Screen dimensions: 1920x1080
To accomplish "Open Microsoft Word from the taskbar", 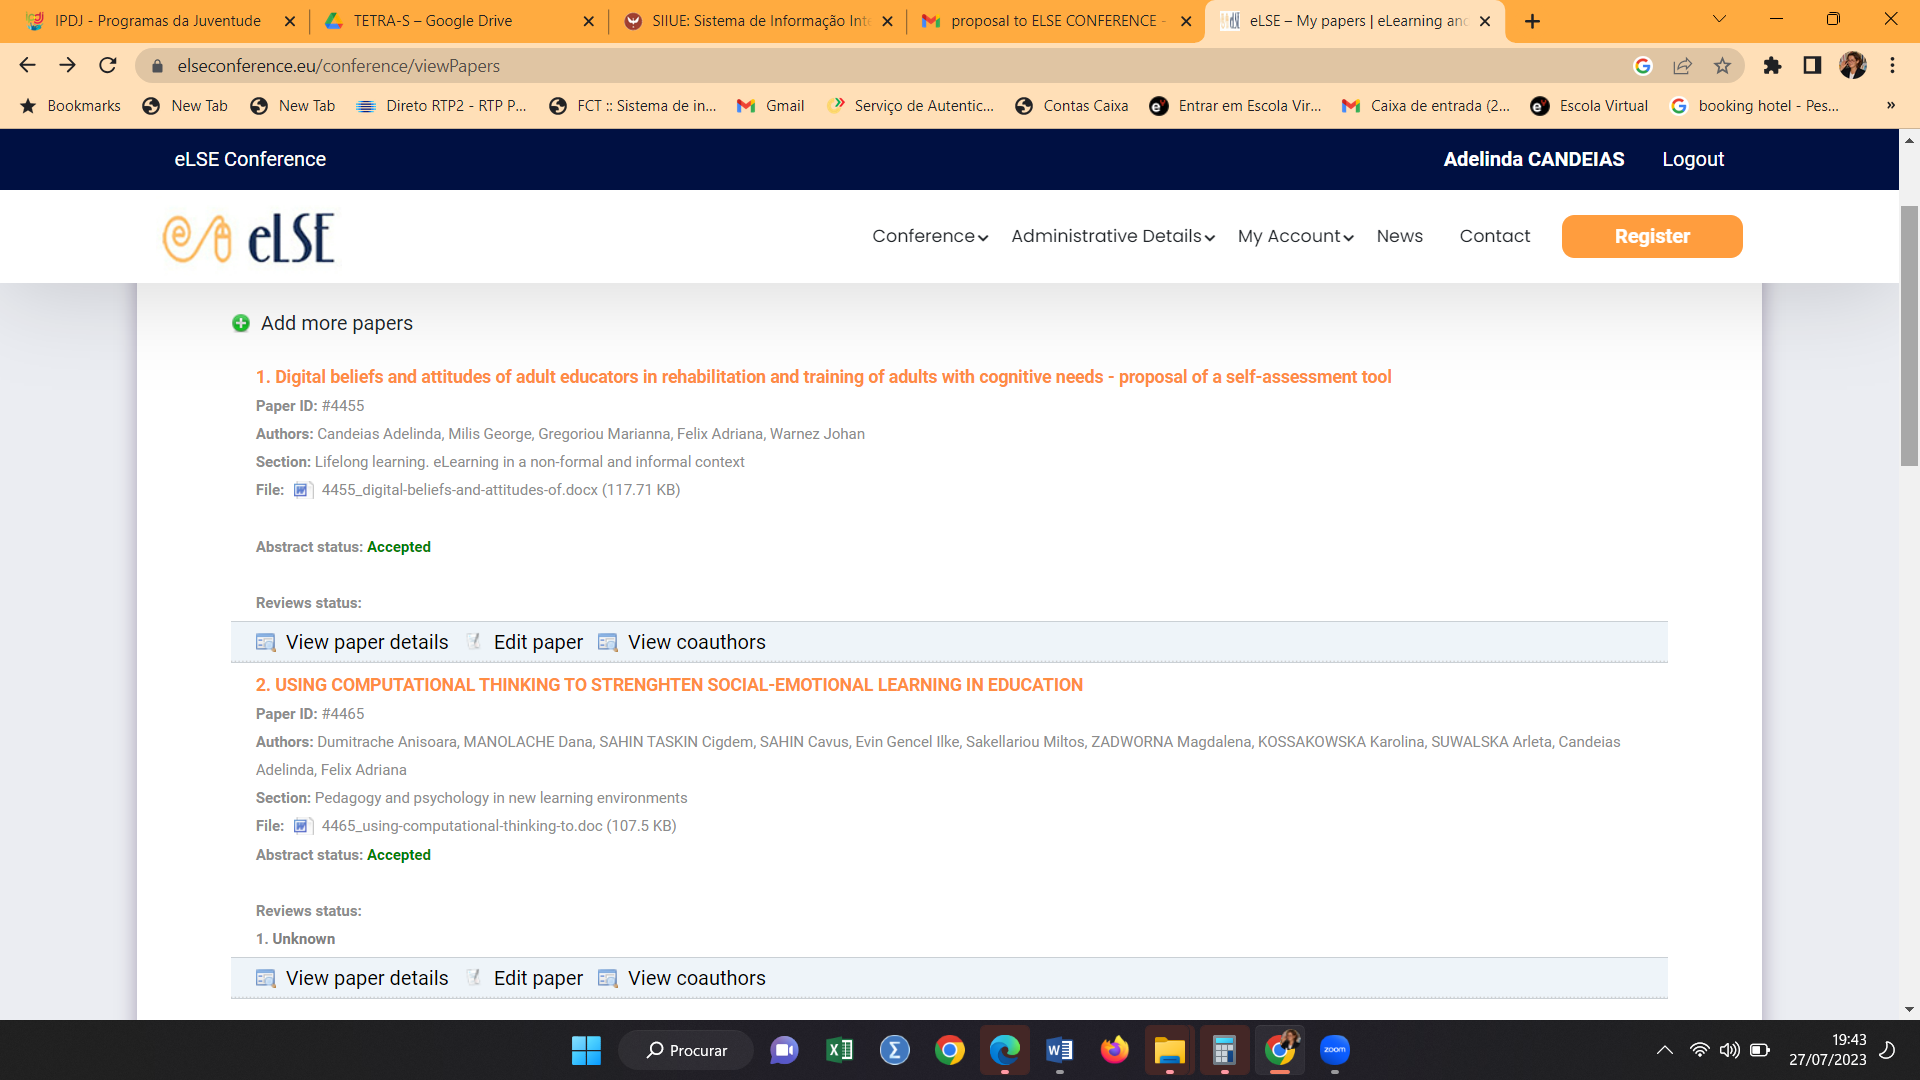I will [1060, 1050].
